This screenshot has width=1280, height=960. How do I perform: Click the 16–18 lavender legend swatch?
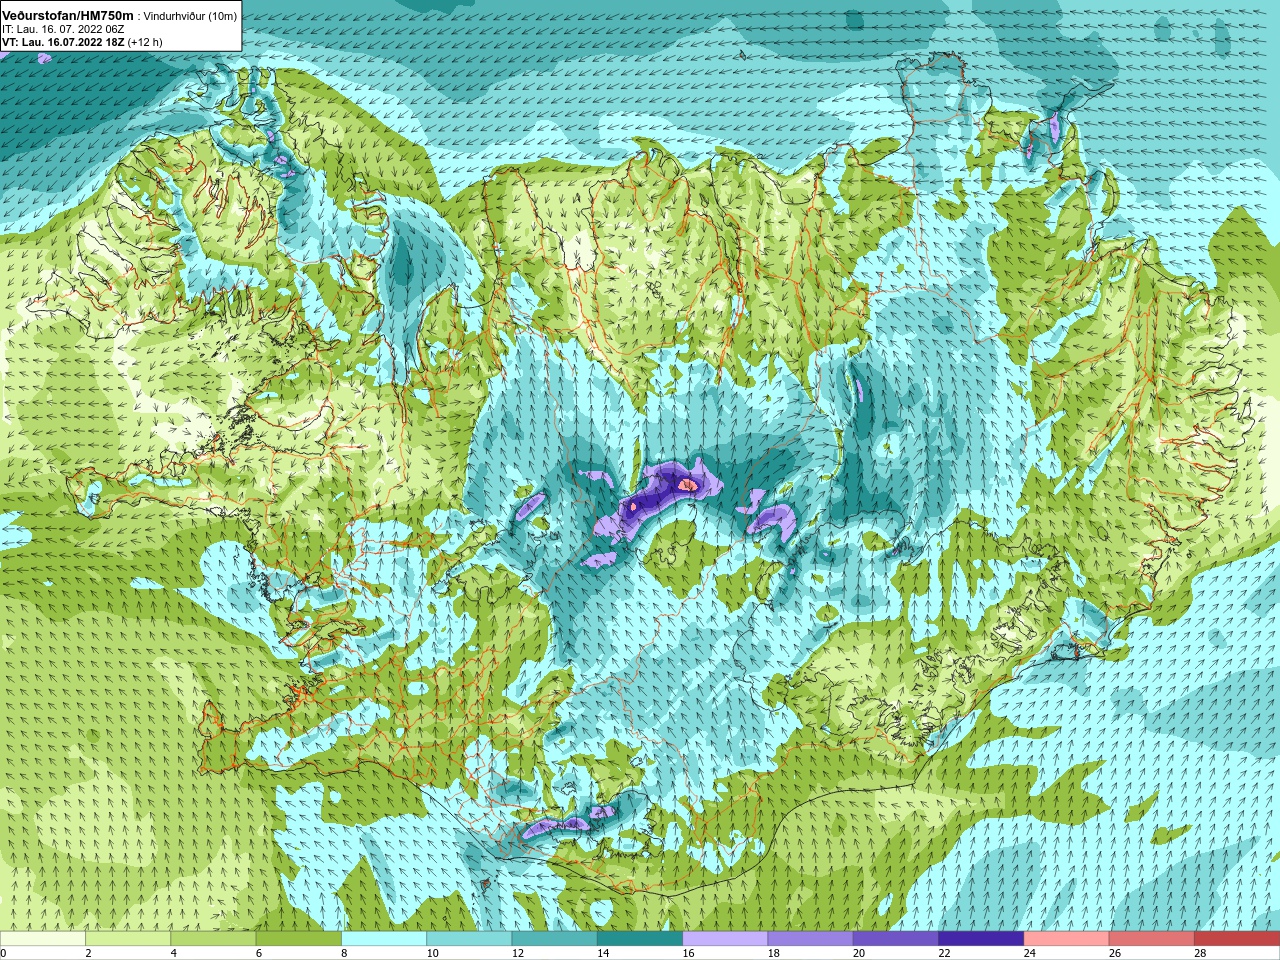coord(725,939)
